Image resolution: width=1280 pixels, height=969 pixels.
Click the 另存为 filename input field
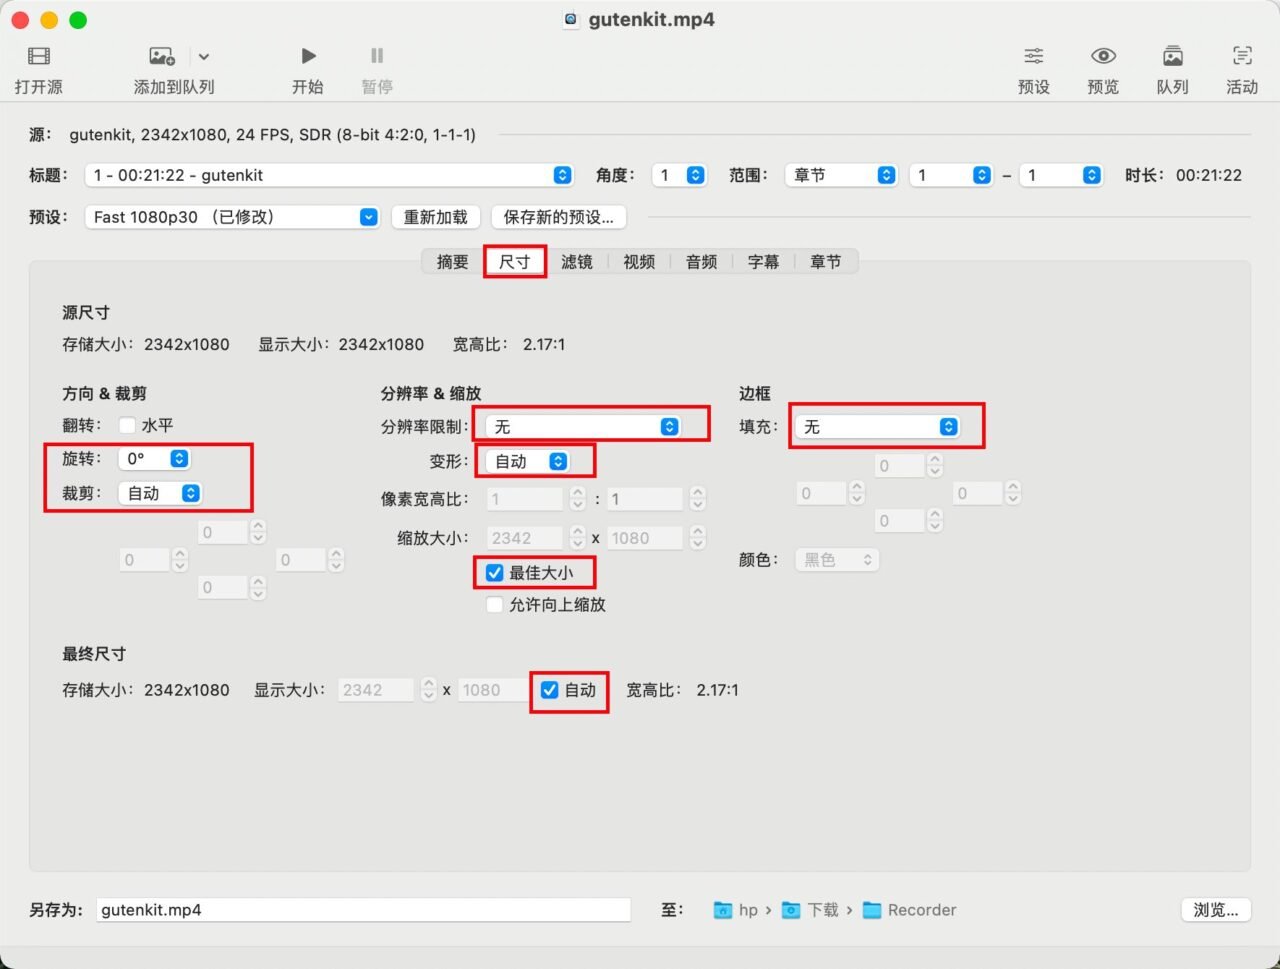pyautogui.click(x=363, y=910)
